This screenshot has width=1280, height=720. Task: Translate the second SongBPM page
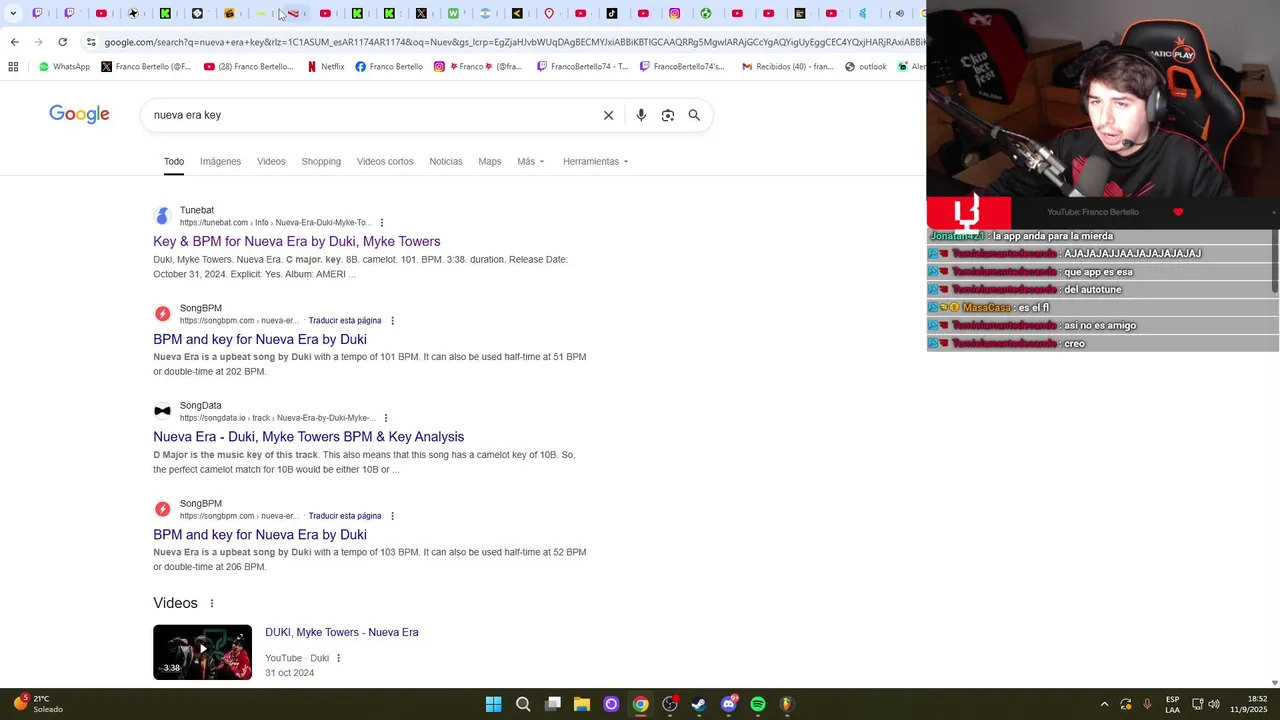pyautogui.click(x=345, y=516)
